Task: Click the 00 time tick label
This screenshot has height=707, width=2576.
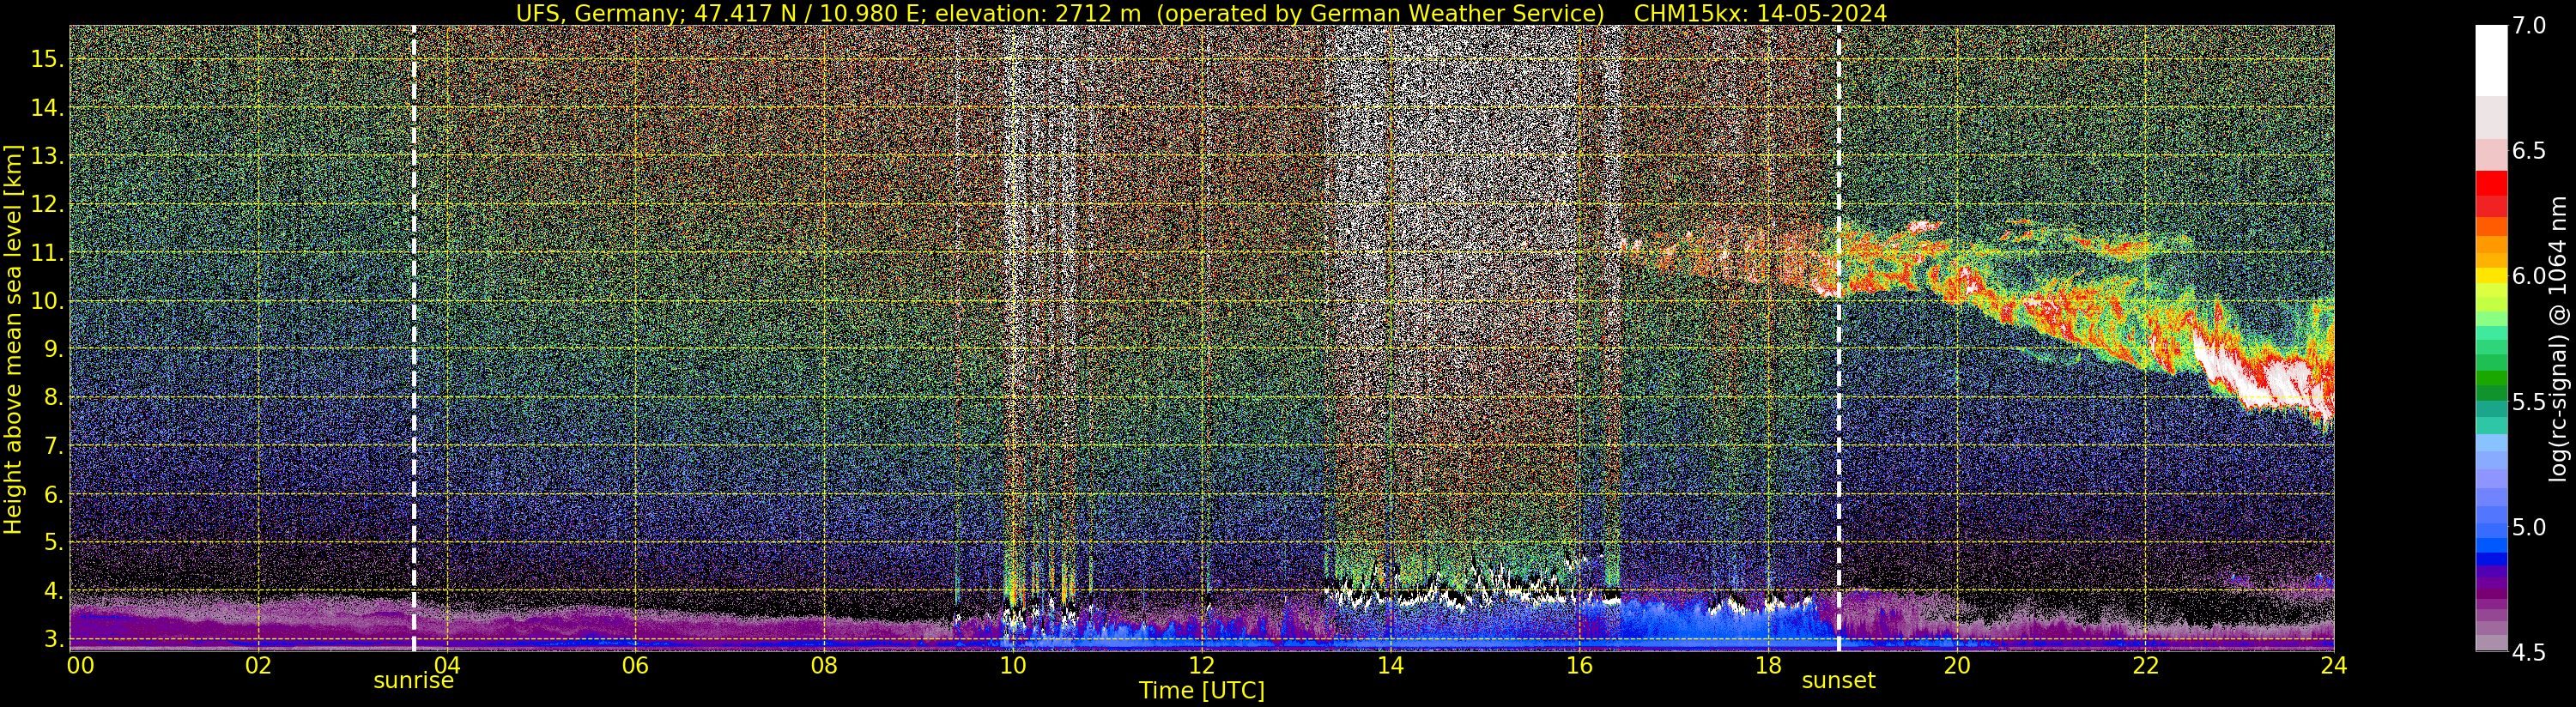Action: 80,665
